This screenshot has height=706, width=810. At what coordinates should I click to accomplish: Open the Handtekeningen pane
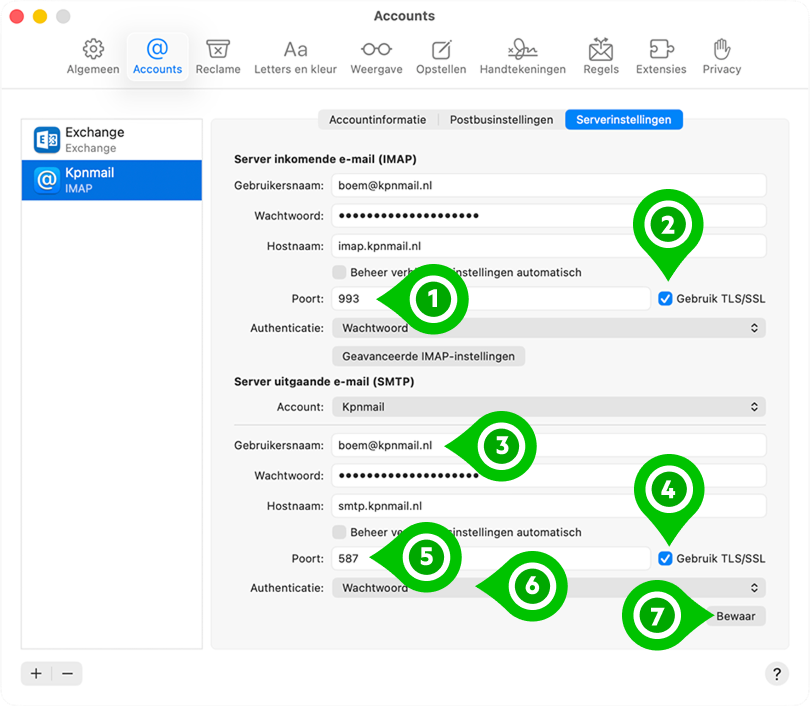click(x=522, y=55)
